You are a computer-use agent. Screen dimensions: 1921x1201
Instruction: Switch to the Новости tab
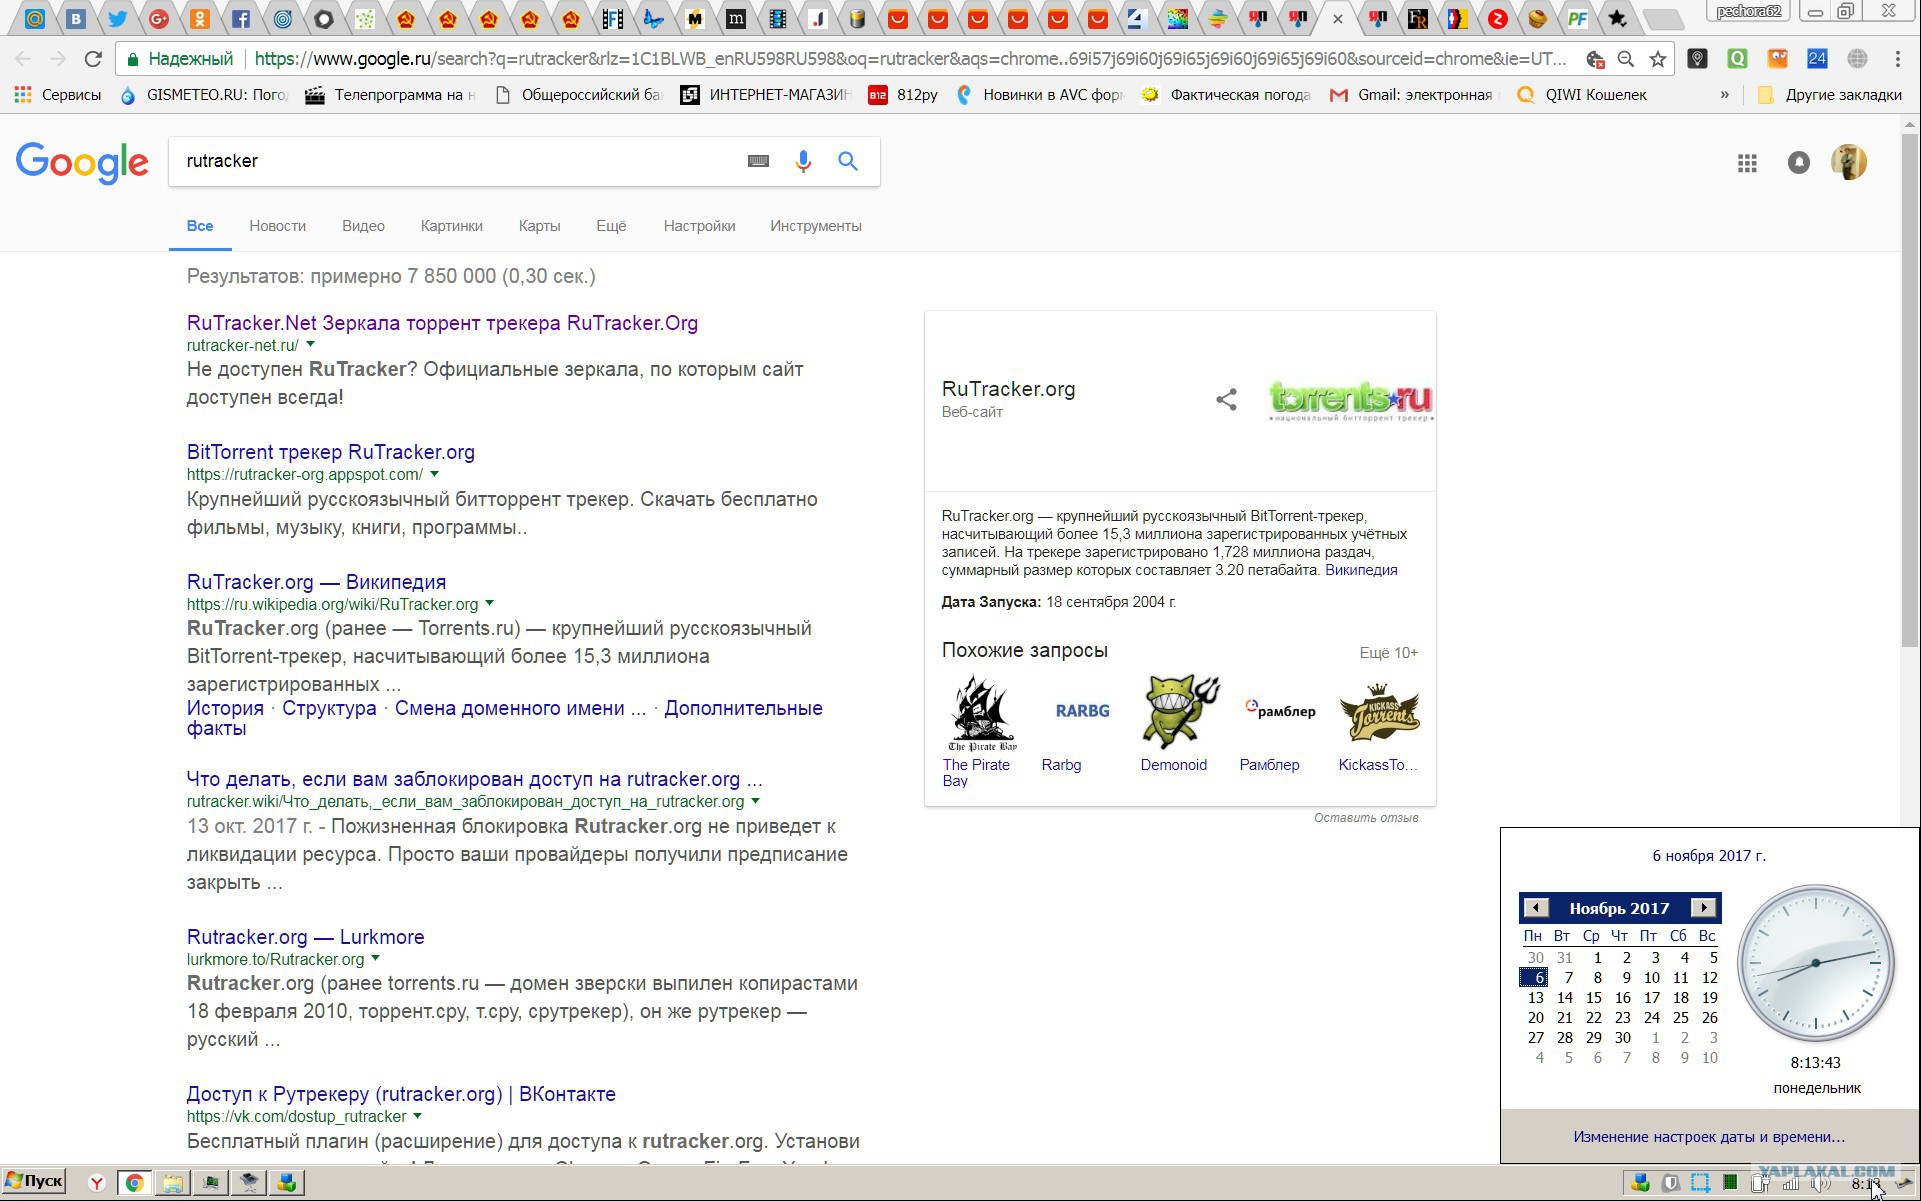click(x=278, y=226)
